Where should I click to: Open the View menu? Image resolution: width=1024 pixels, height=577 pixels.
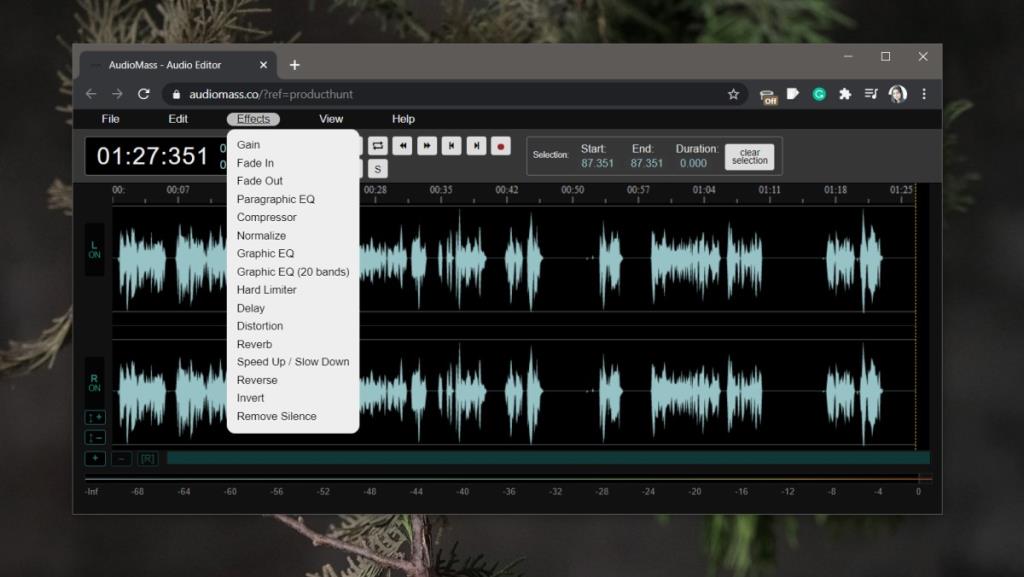pyautogui.click(x=331, y=119)
